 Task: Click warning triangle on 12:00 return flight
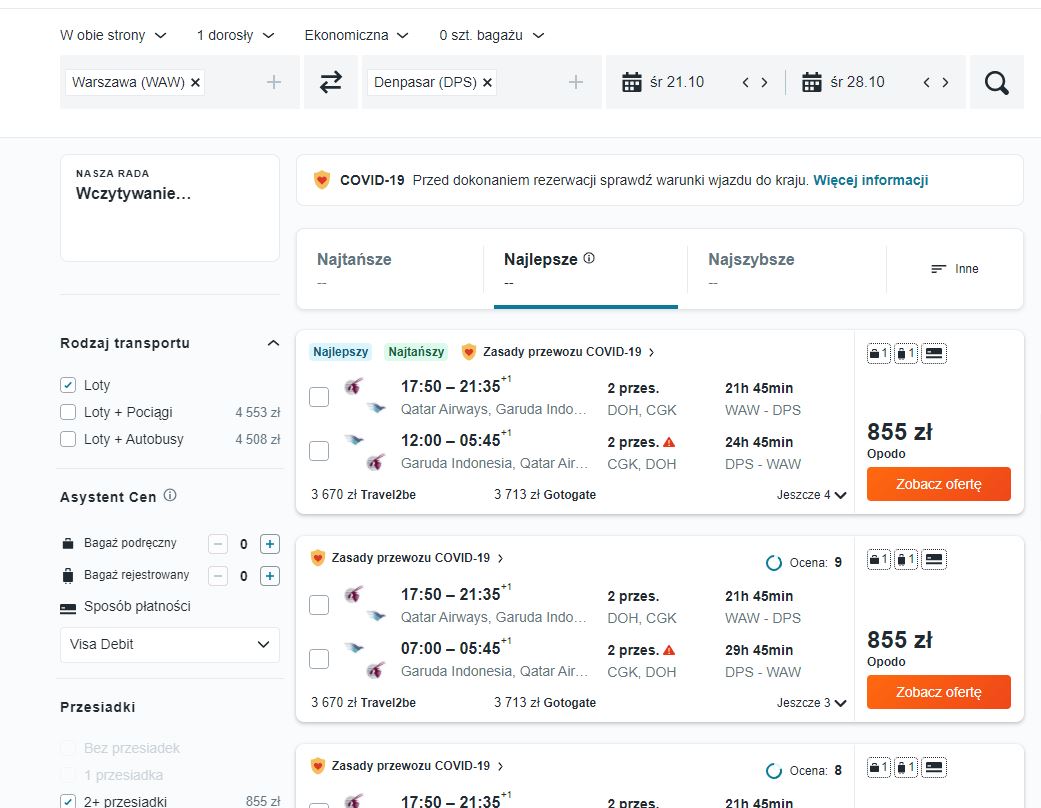(x=669, y=442)
